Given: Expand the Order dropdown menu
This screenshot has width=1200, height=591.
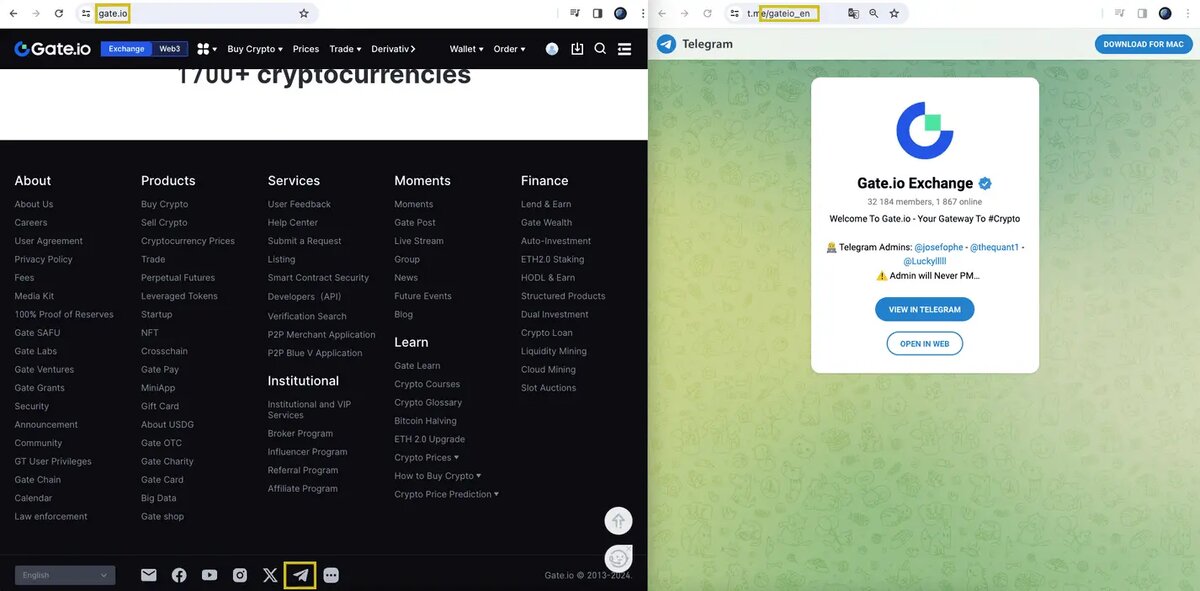Looking at the screenshot, I should click(x=509, y=49).
